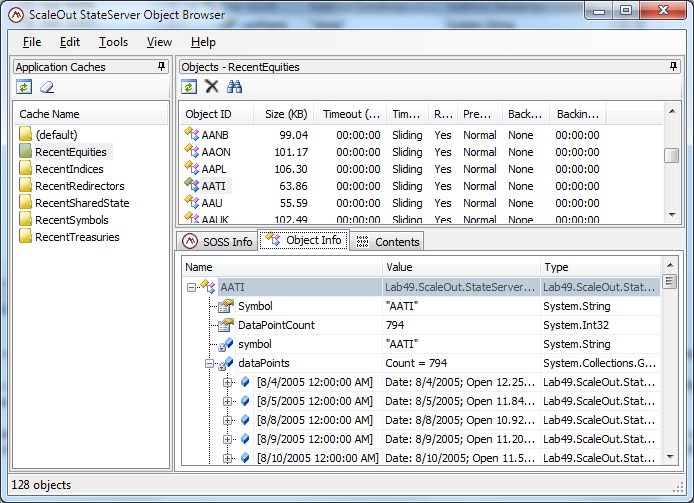Click the lowercase symbol field icon

pos(226,344)
